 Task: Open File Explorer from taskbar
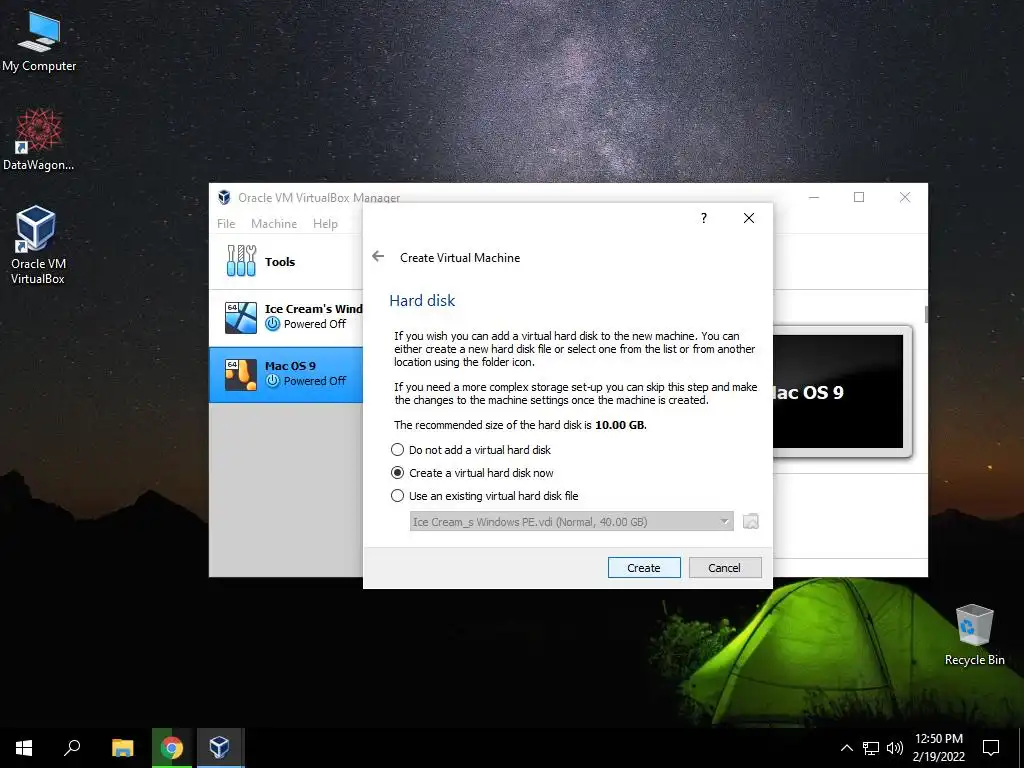(122, 748)
